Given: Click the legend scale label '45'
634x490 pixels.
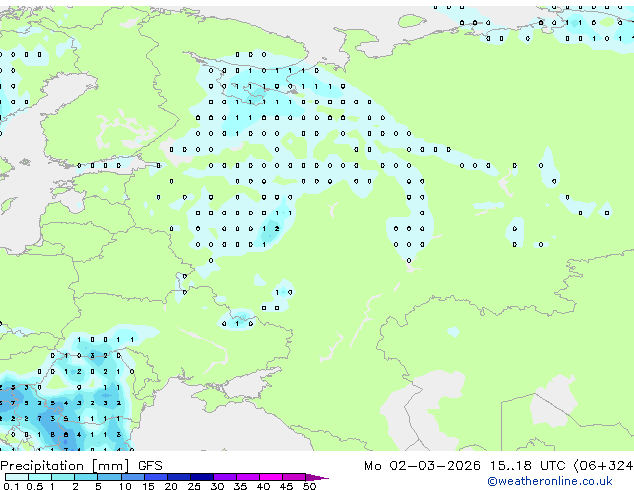Looking at the screenshot, I should [x=286, y=486].
